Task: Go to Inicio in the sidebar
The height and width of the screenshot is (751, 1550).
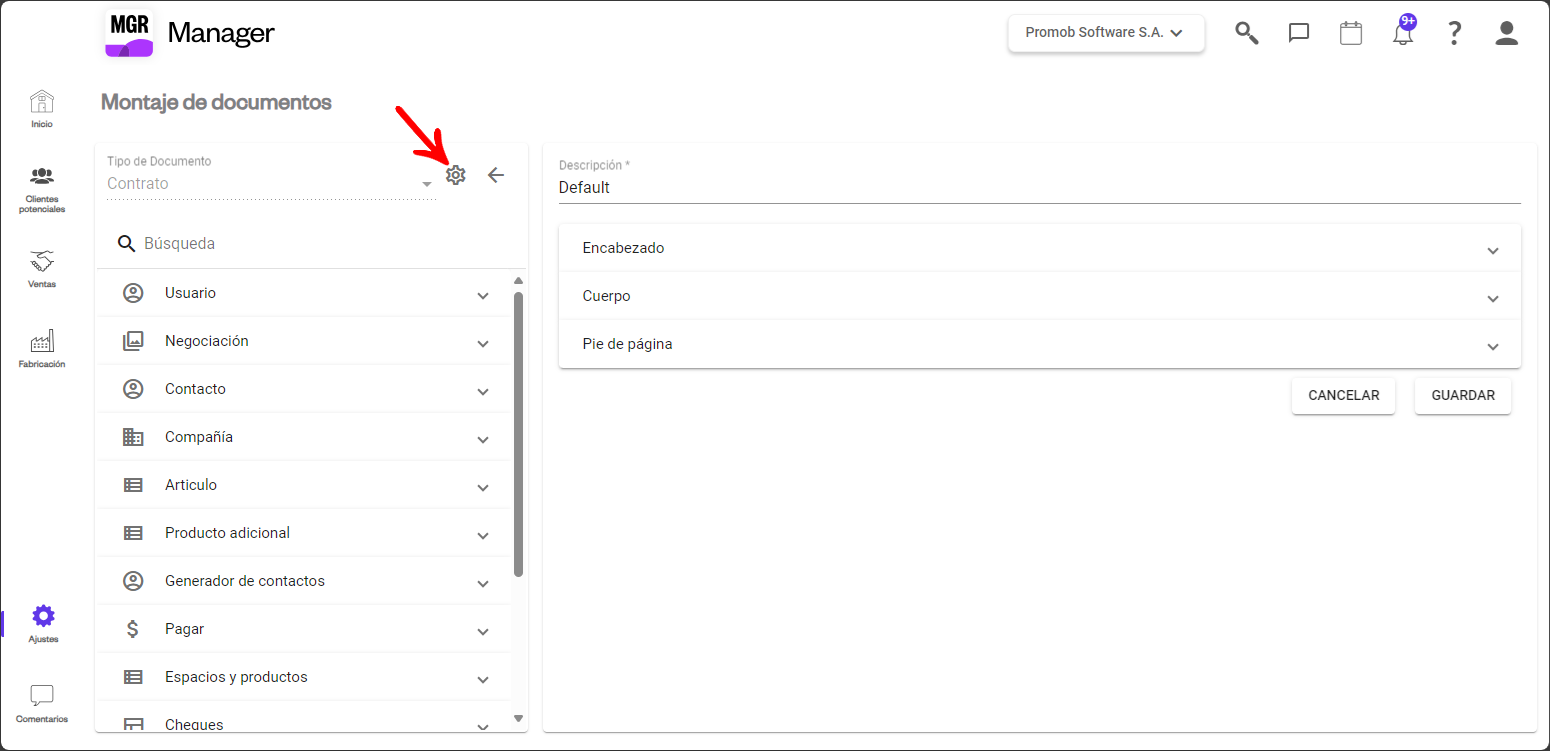Action: tap(42, 109)
